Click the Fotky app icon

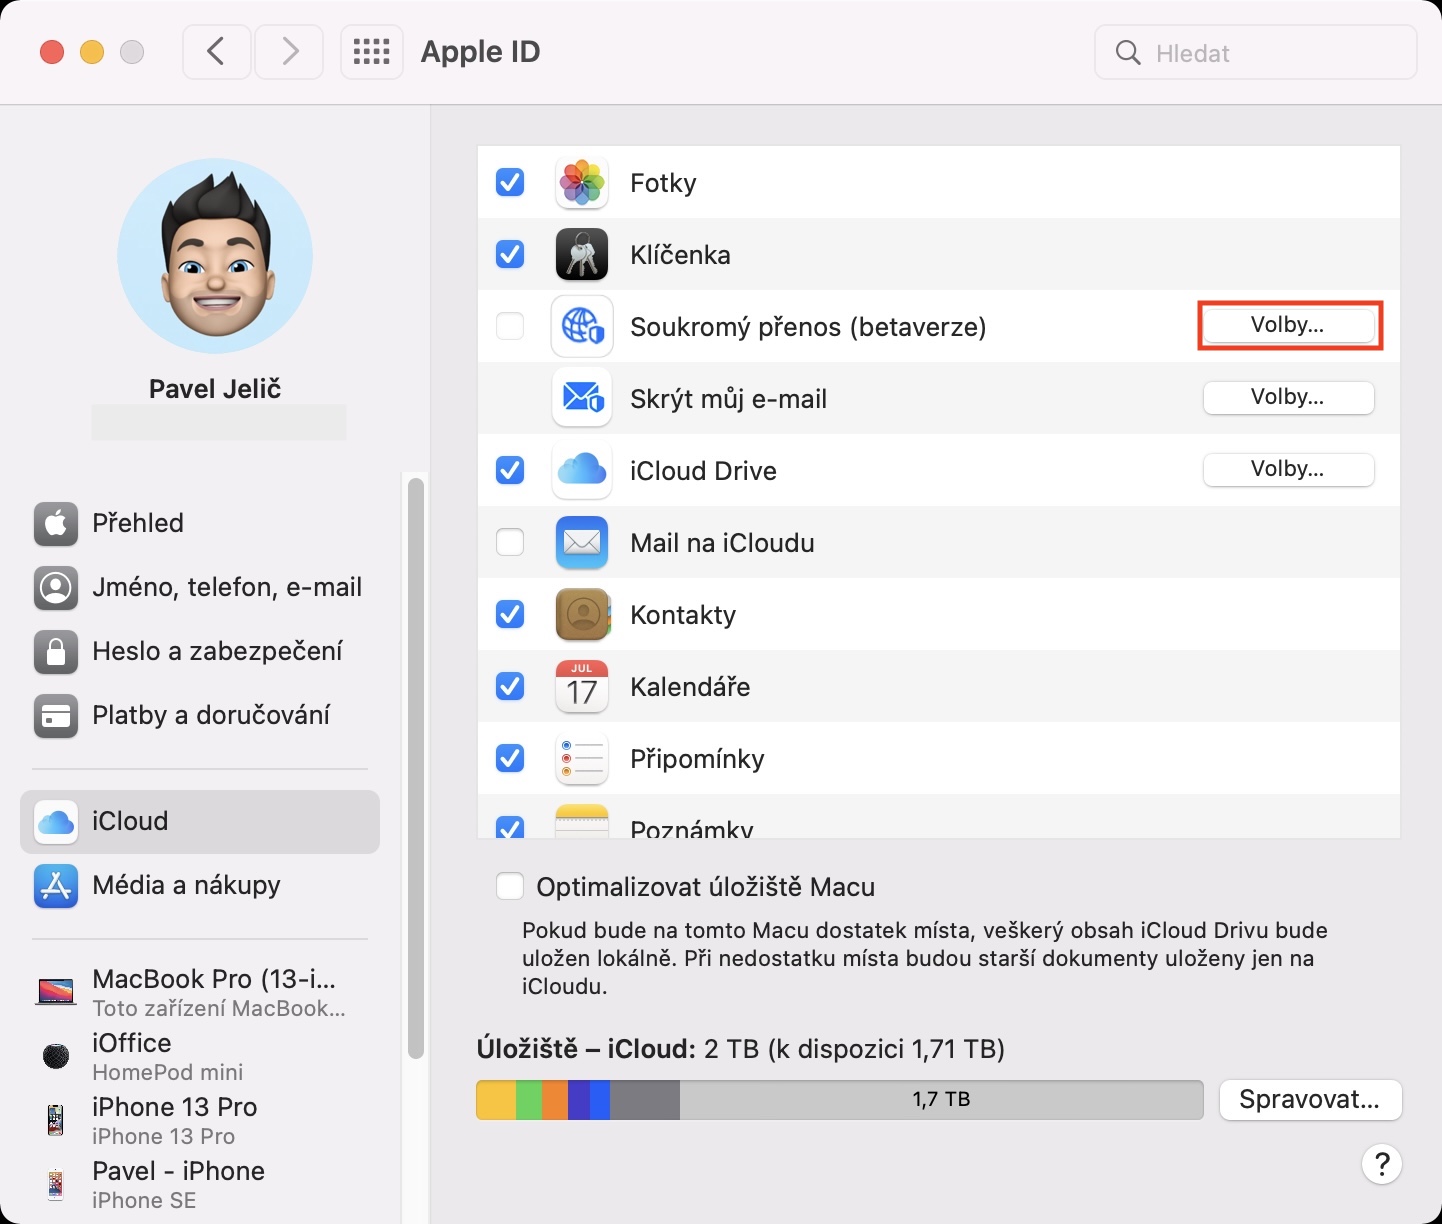(x=581, y=183)
